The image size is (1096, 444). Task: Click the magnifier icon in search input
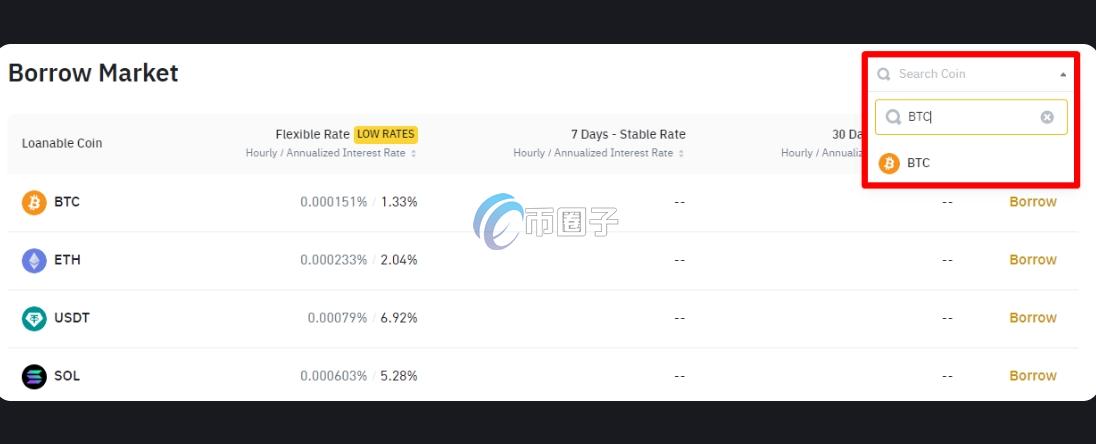coord(893,117)
